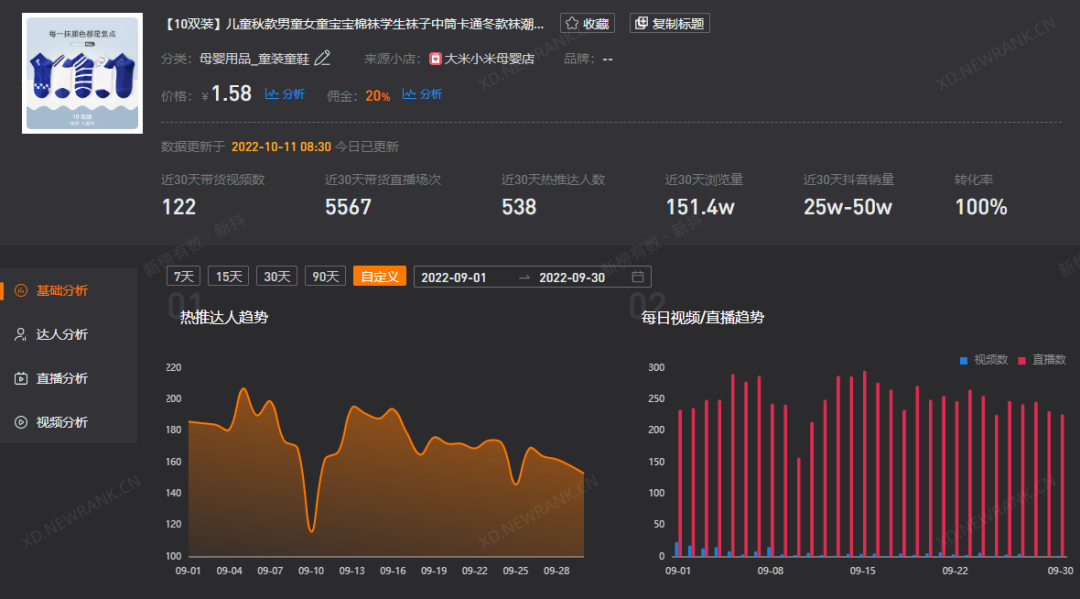Screen dimensions: 1080x599
Task: Open start date 2022-09-01 picker
Action: pos(454,277)
